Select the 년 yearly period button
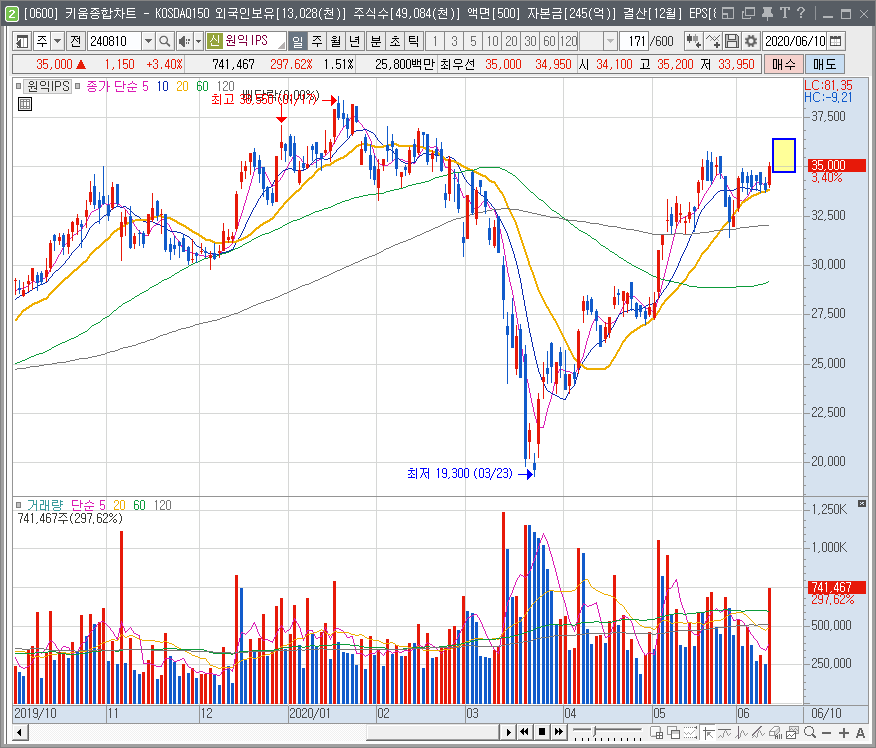Image resolution: width=876 pixels, height=748 pixels. [354, 41]
